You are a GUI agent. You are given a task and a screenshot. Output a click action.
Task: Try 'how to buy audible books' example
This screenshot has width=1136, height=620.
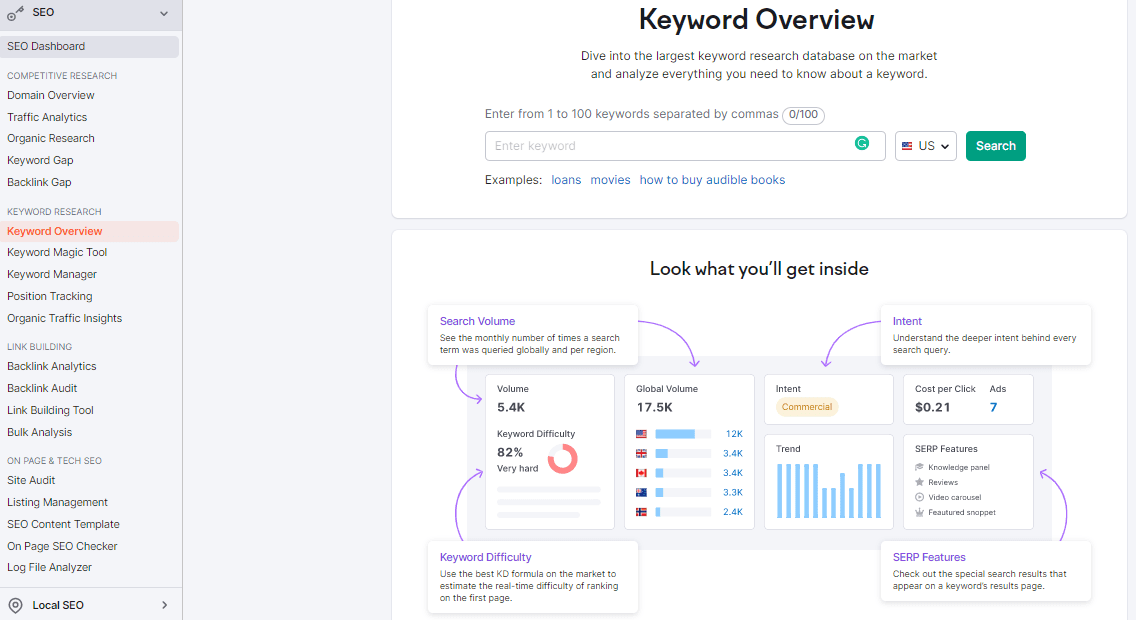(x=712, y=180)
